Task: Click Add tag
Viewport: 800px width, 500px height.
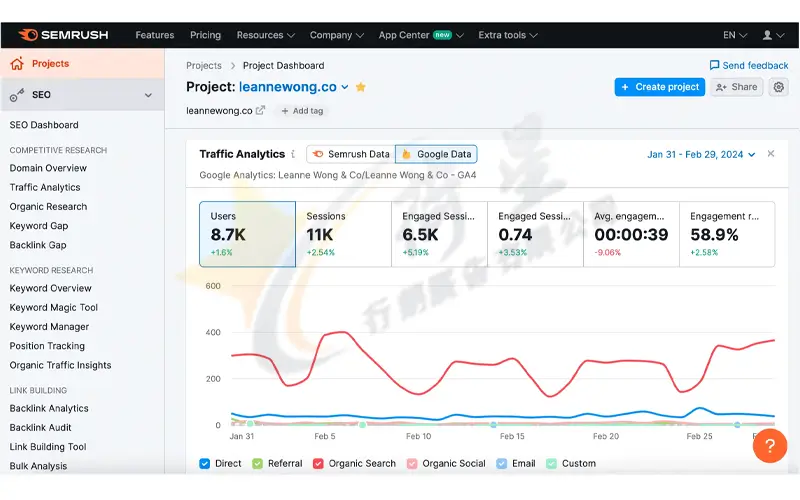Action: pyautogui.click(x=302, y=111)
